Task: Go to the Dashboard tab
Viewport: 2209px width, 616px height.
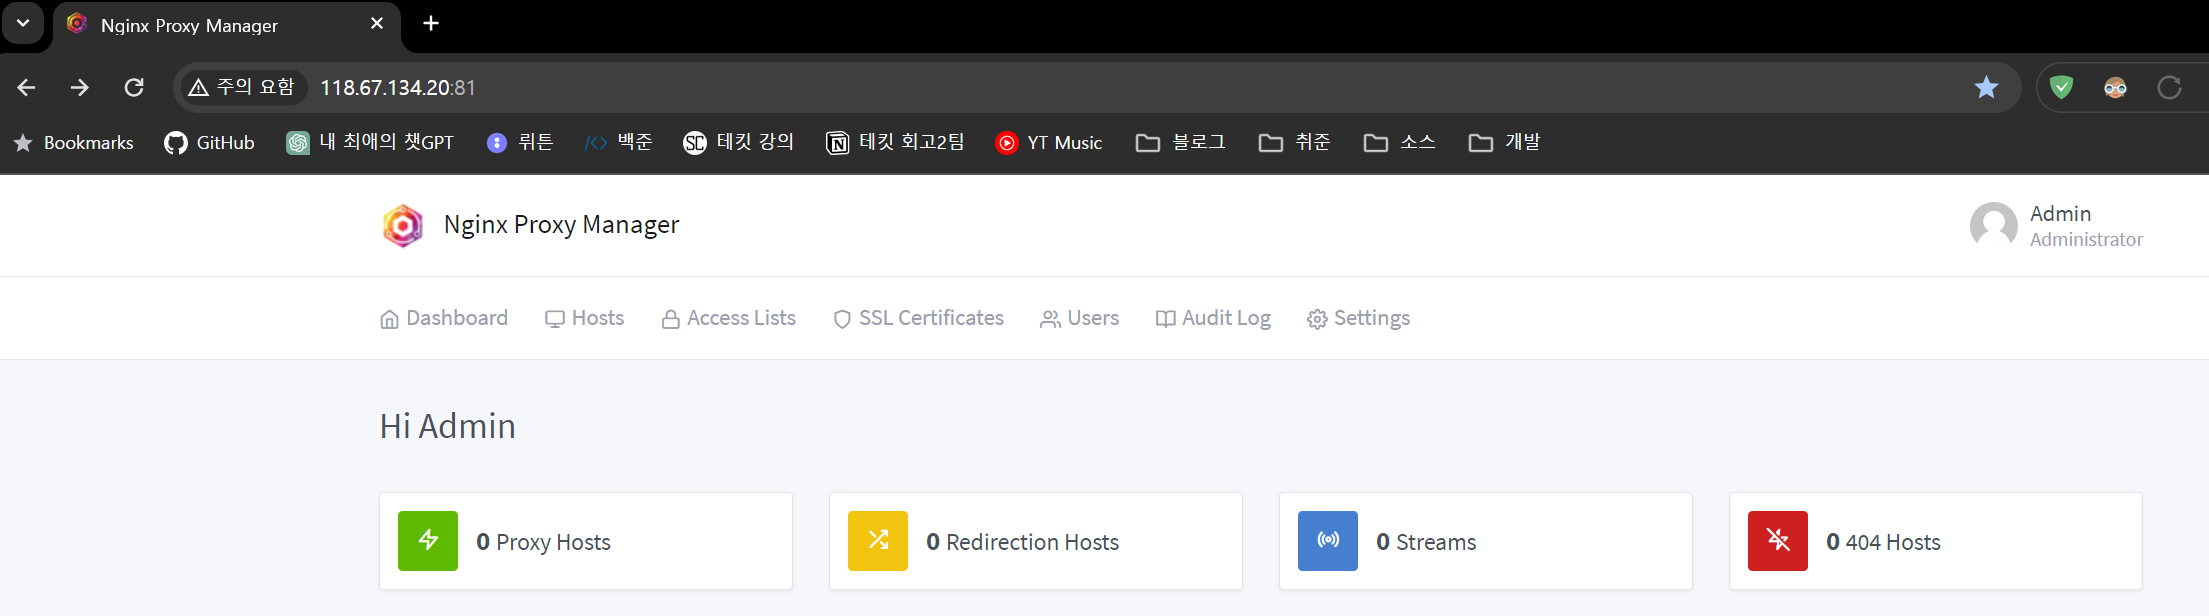Action: [444, 318]
